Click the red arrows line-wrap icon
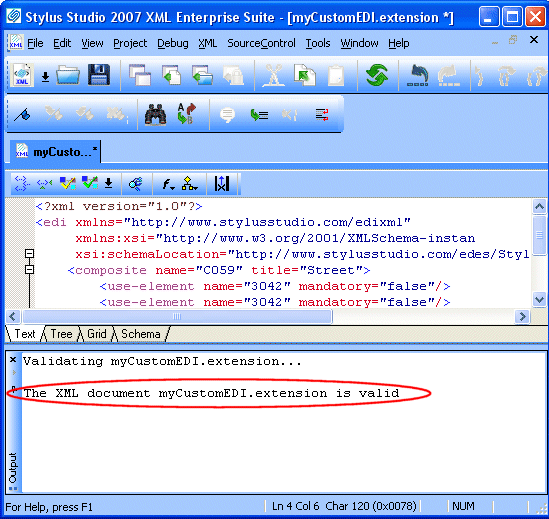Image resolution: width=549 pixels, height=519 pixels. (x=322, y=115)
